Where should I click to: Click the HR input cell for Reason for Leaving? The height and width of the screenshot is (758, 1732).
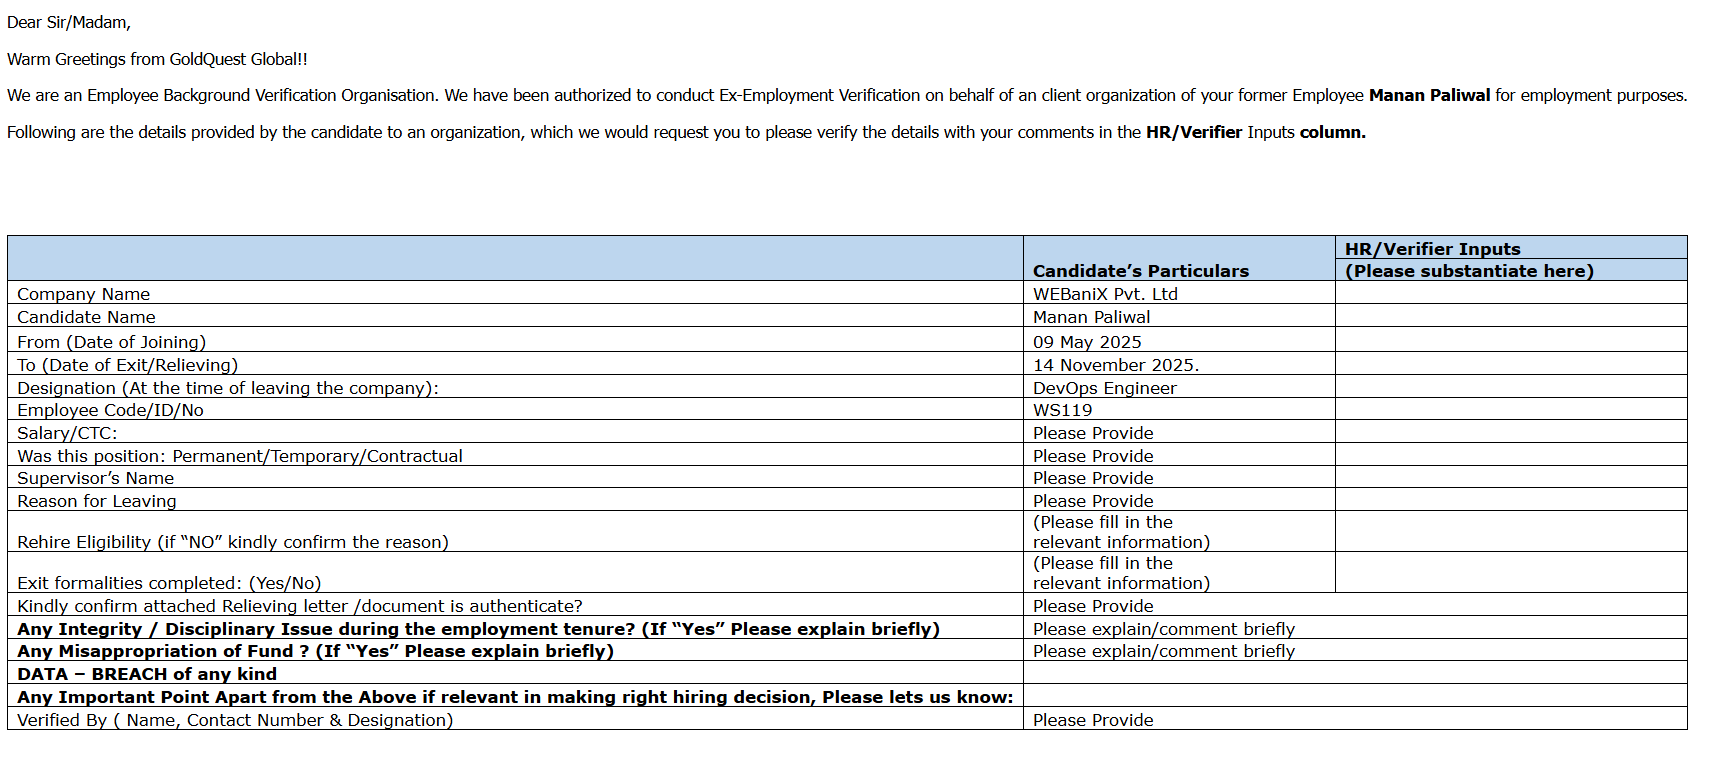click(x=1510, y=500)
